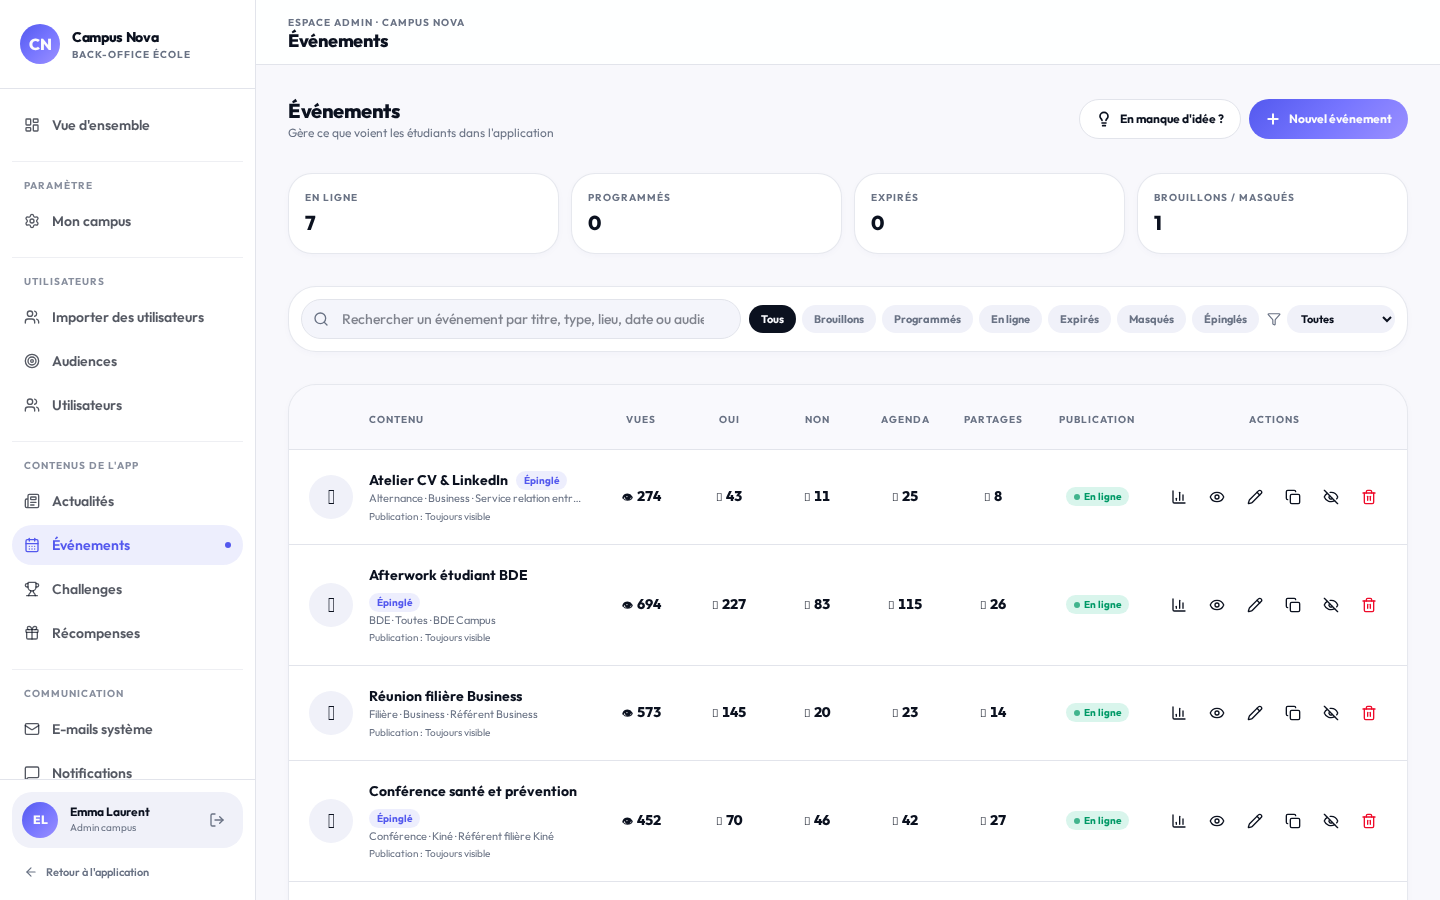
Task: Click the Emma Laurent profile card
Action: [127, 820]
